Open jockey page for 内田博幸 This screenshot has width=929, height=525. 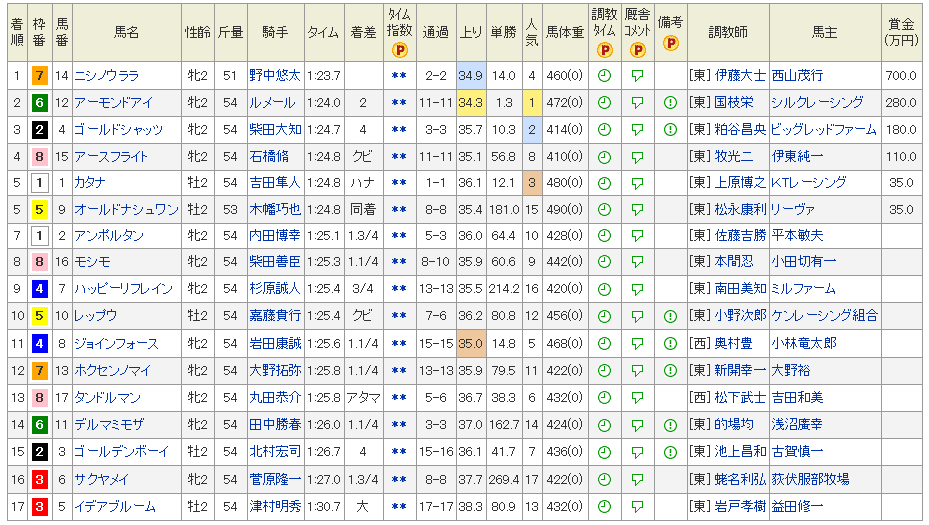[x=275, y=236]
